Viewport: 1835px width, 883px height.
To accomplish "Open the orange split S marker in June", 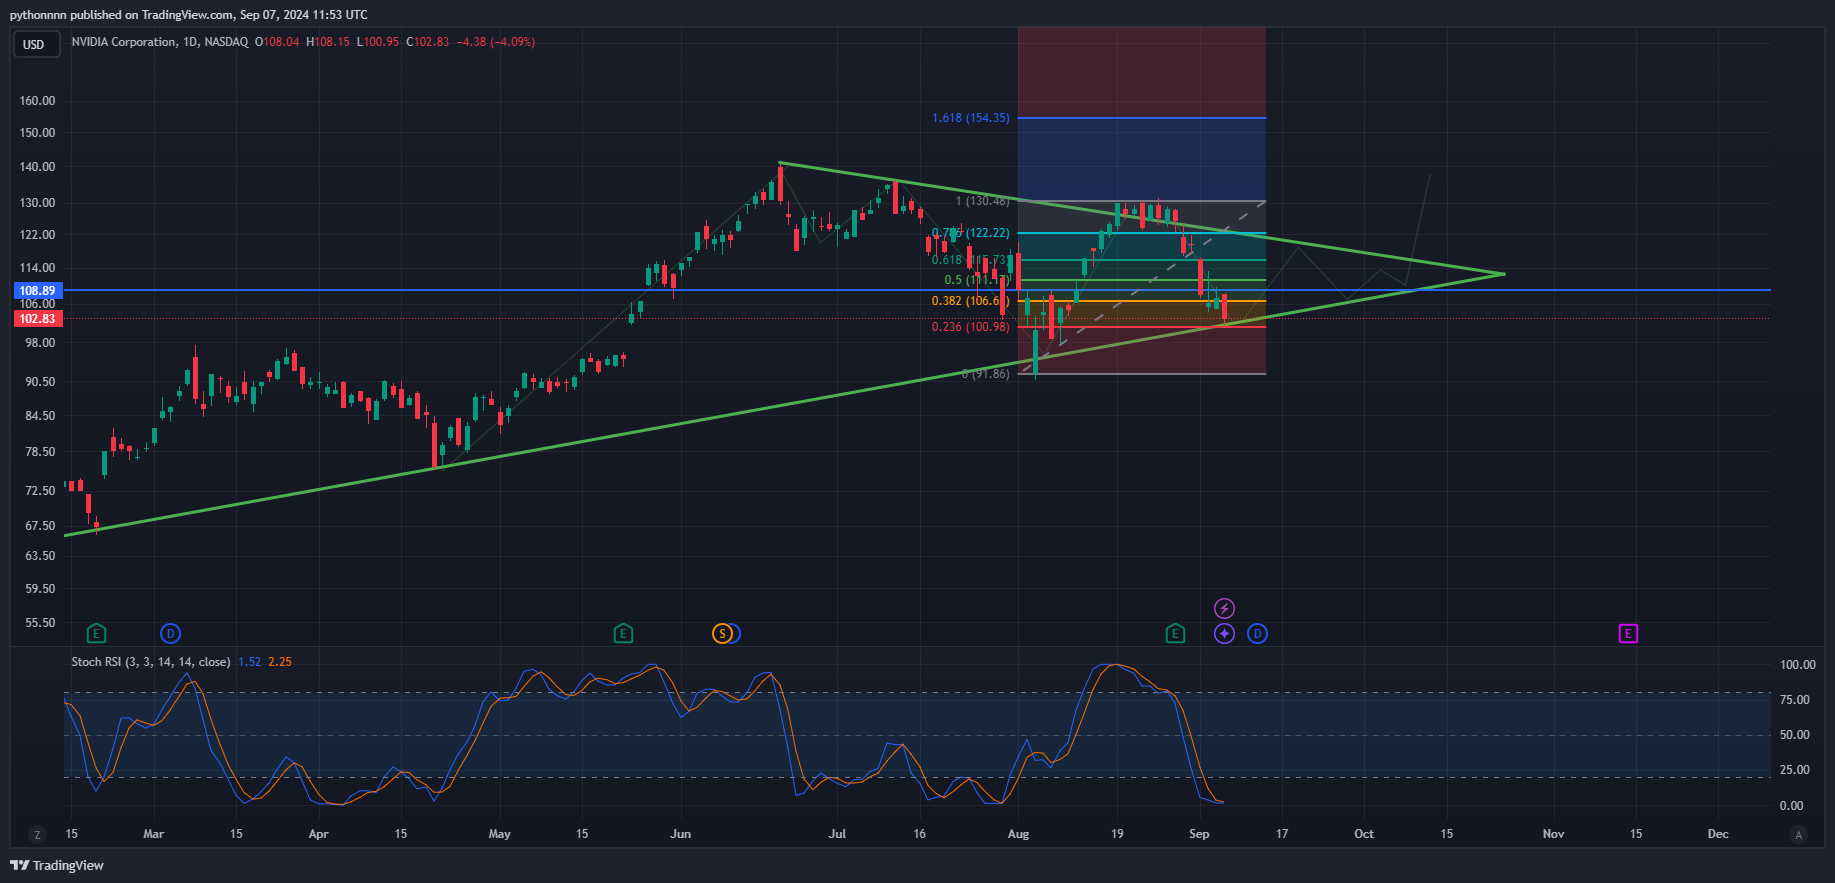I will coord(722,633).
